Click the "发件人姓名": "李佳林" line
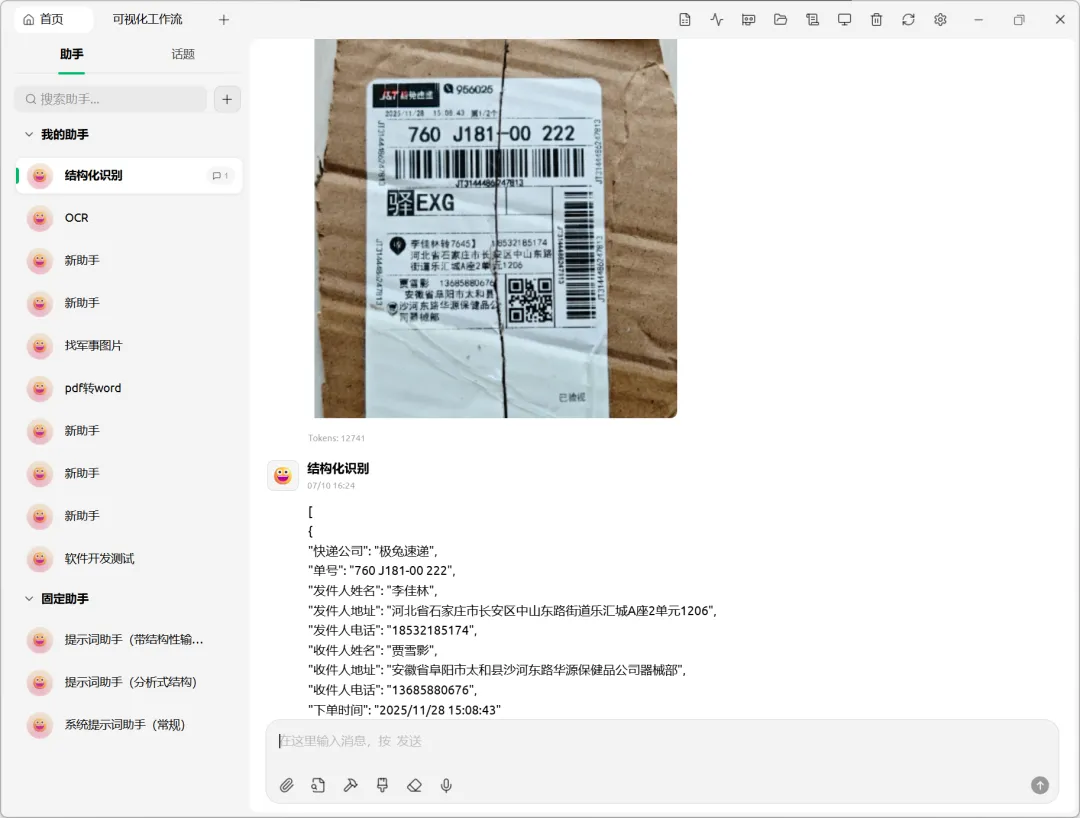1080x818 pixels. (373, 591)
